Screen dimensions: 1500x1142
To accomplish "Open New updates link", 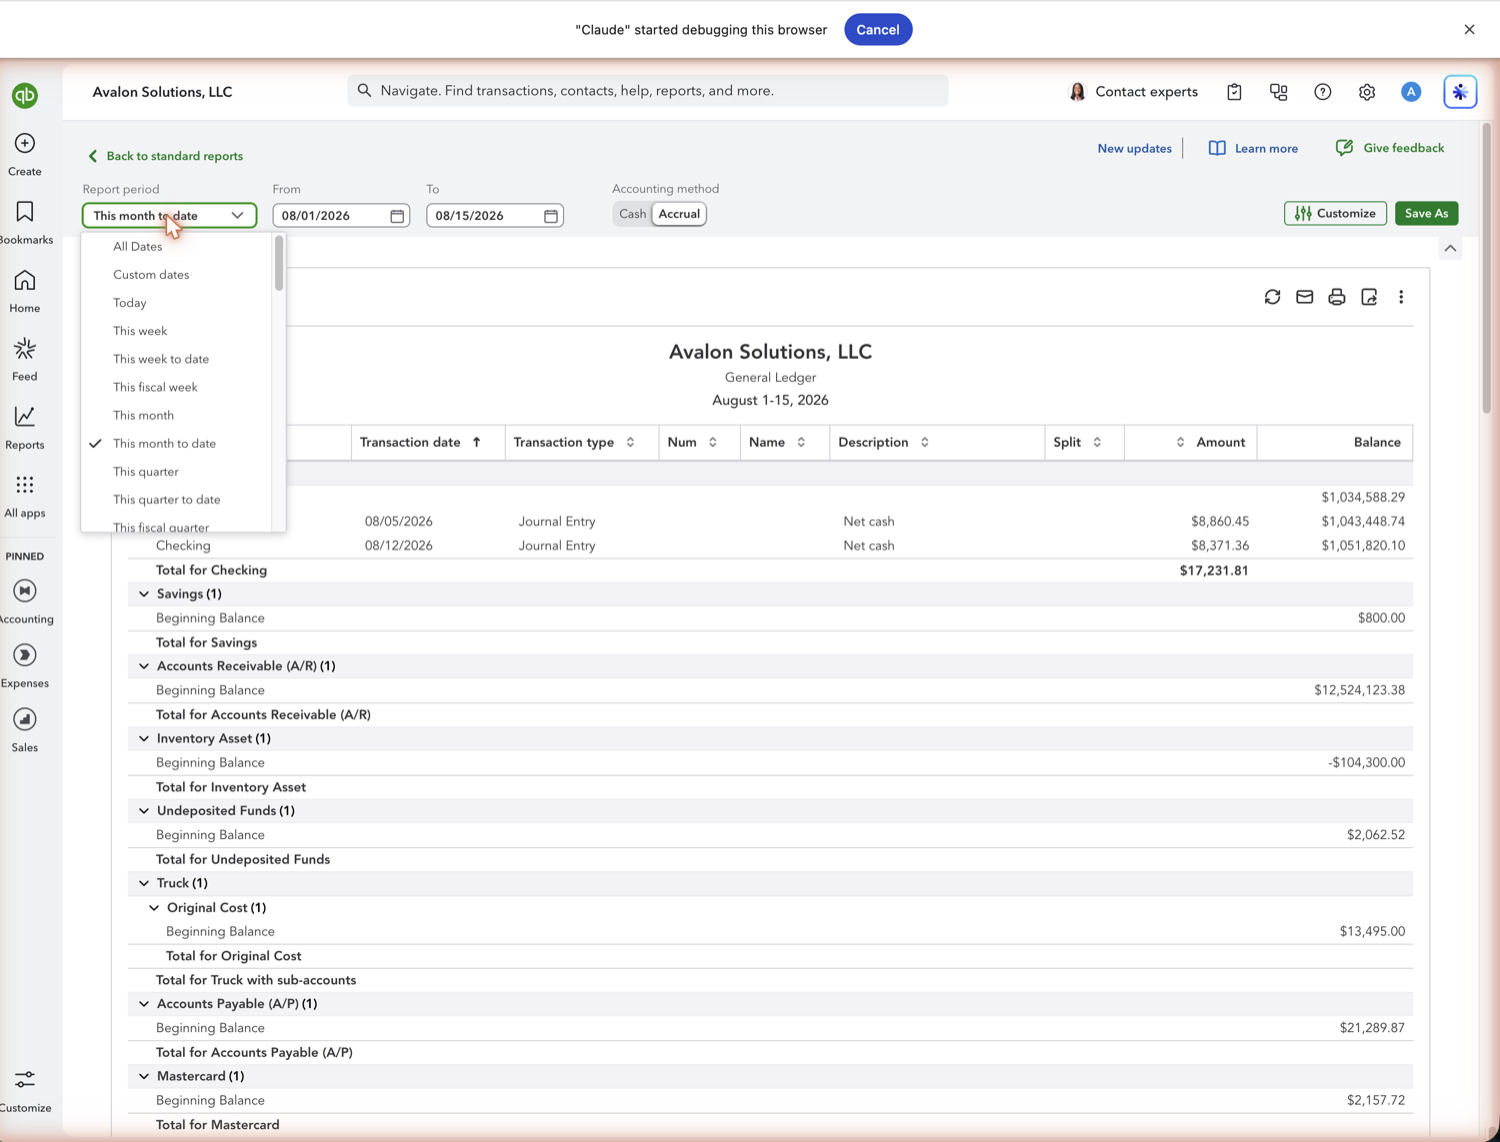I will [x=1134, y=149].
